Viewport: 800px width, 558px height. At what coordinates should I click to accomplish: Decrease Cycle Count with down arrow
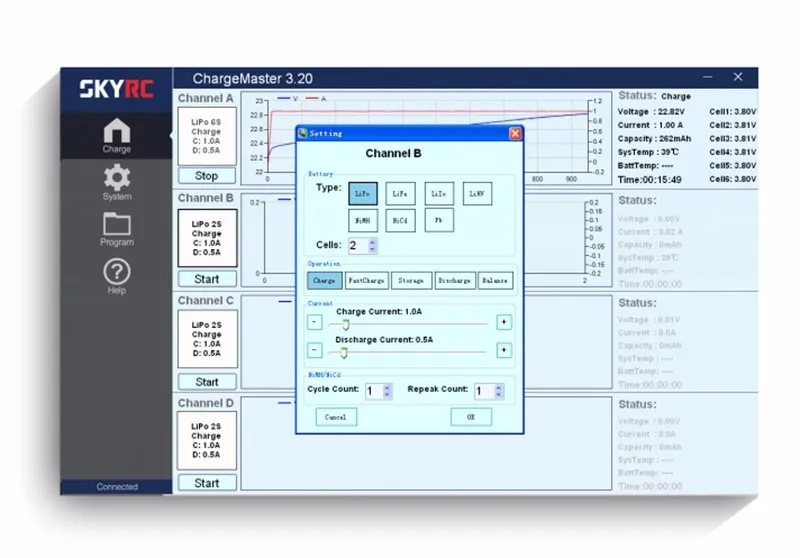click(387, 395)
